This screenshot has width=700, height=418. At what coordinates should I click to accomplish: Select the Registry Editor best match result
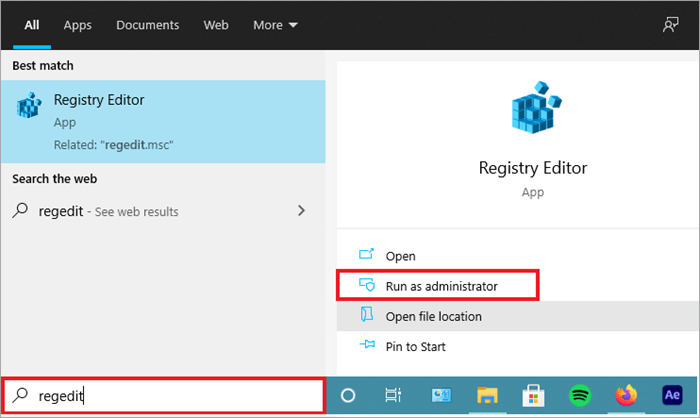pyautogui.click(x=163, y=121)
